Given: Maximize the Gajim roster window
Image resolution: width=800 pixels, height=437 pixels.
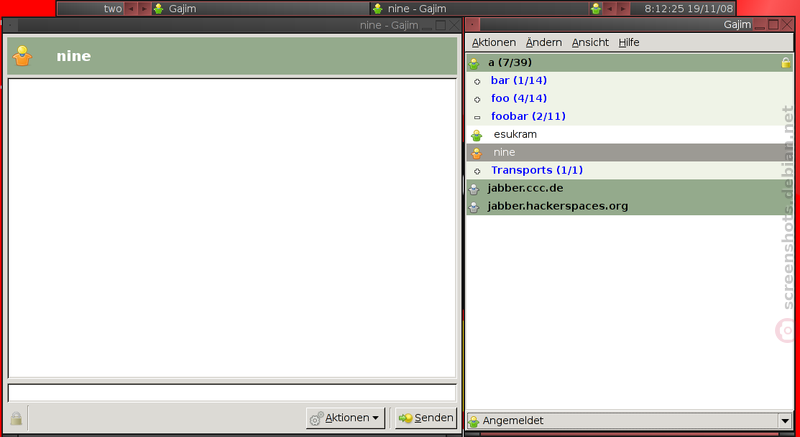Looking at the screenshot, I should (773, 24).
